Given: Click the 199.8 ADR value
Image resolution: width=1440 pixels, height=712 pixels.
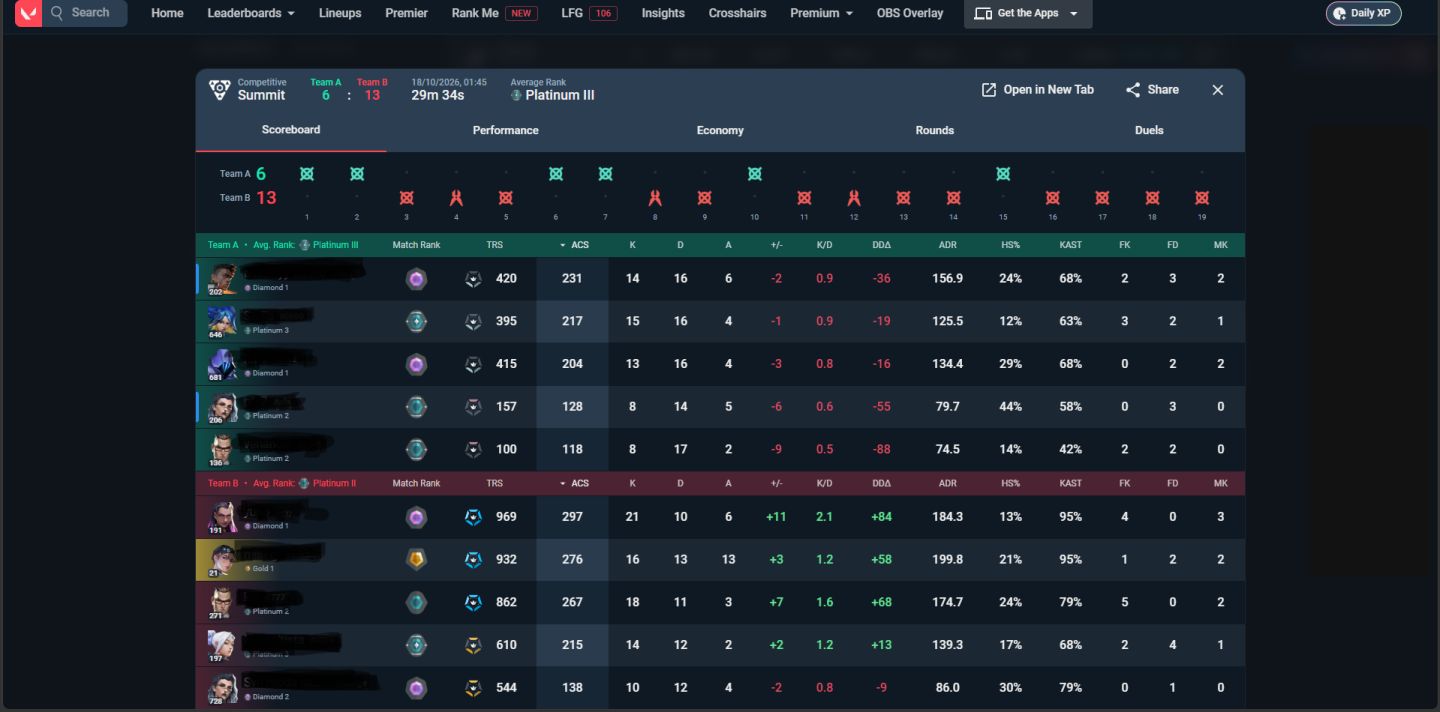Looking at the screenshot, I should point(946,560).
